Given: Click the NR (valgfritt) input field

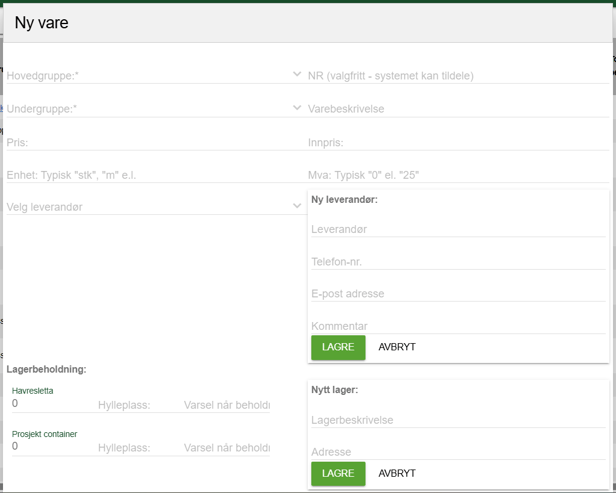Looking at the screenshot, I should [x=456, y=75].
